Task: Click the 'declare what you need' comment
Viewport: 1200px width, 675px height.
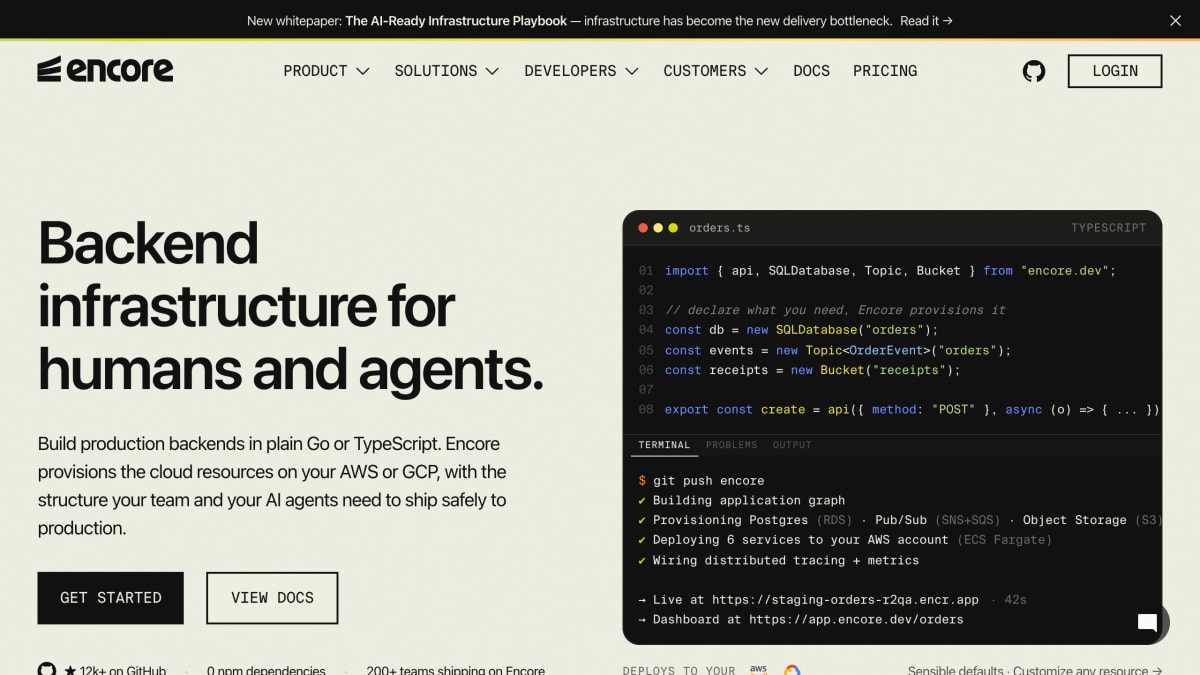Action: click(835, 310)
